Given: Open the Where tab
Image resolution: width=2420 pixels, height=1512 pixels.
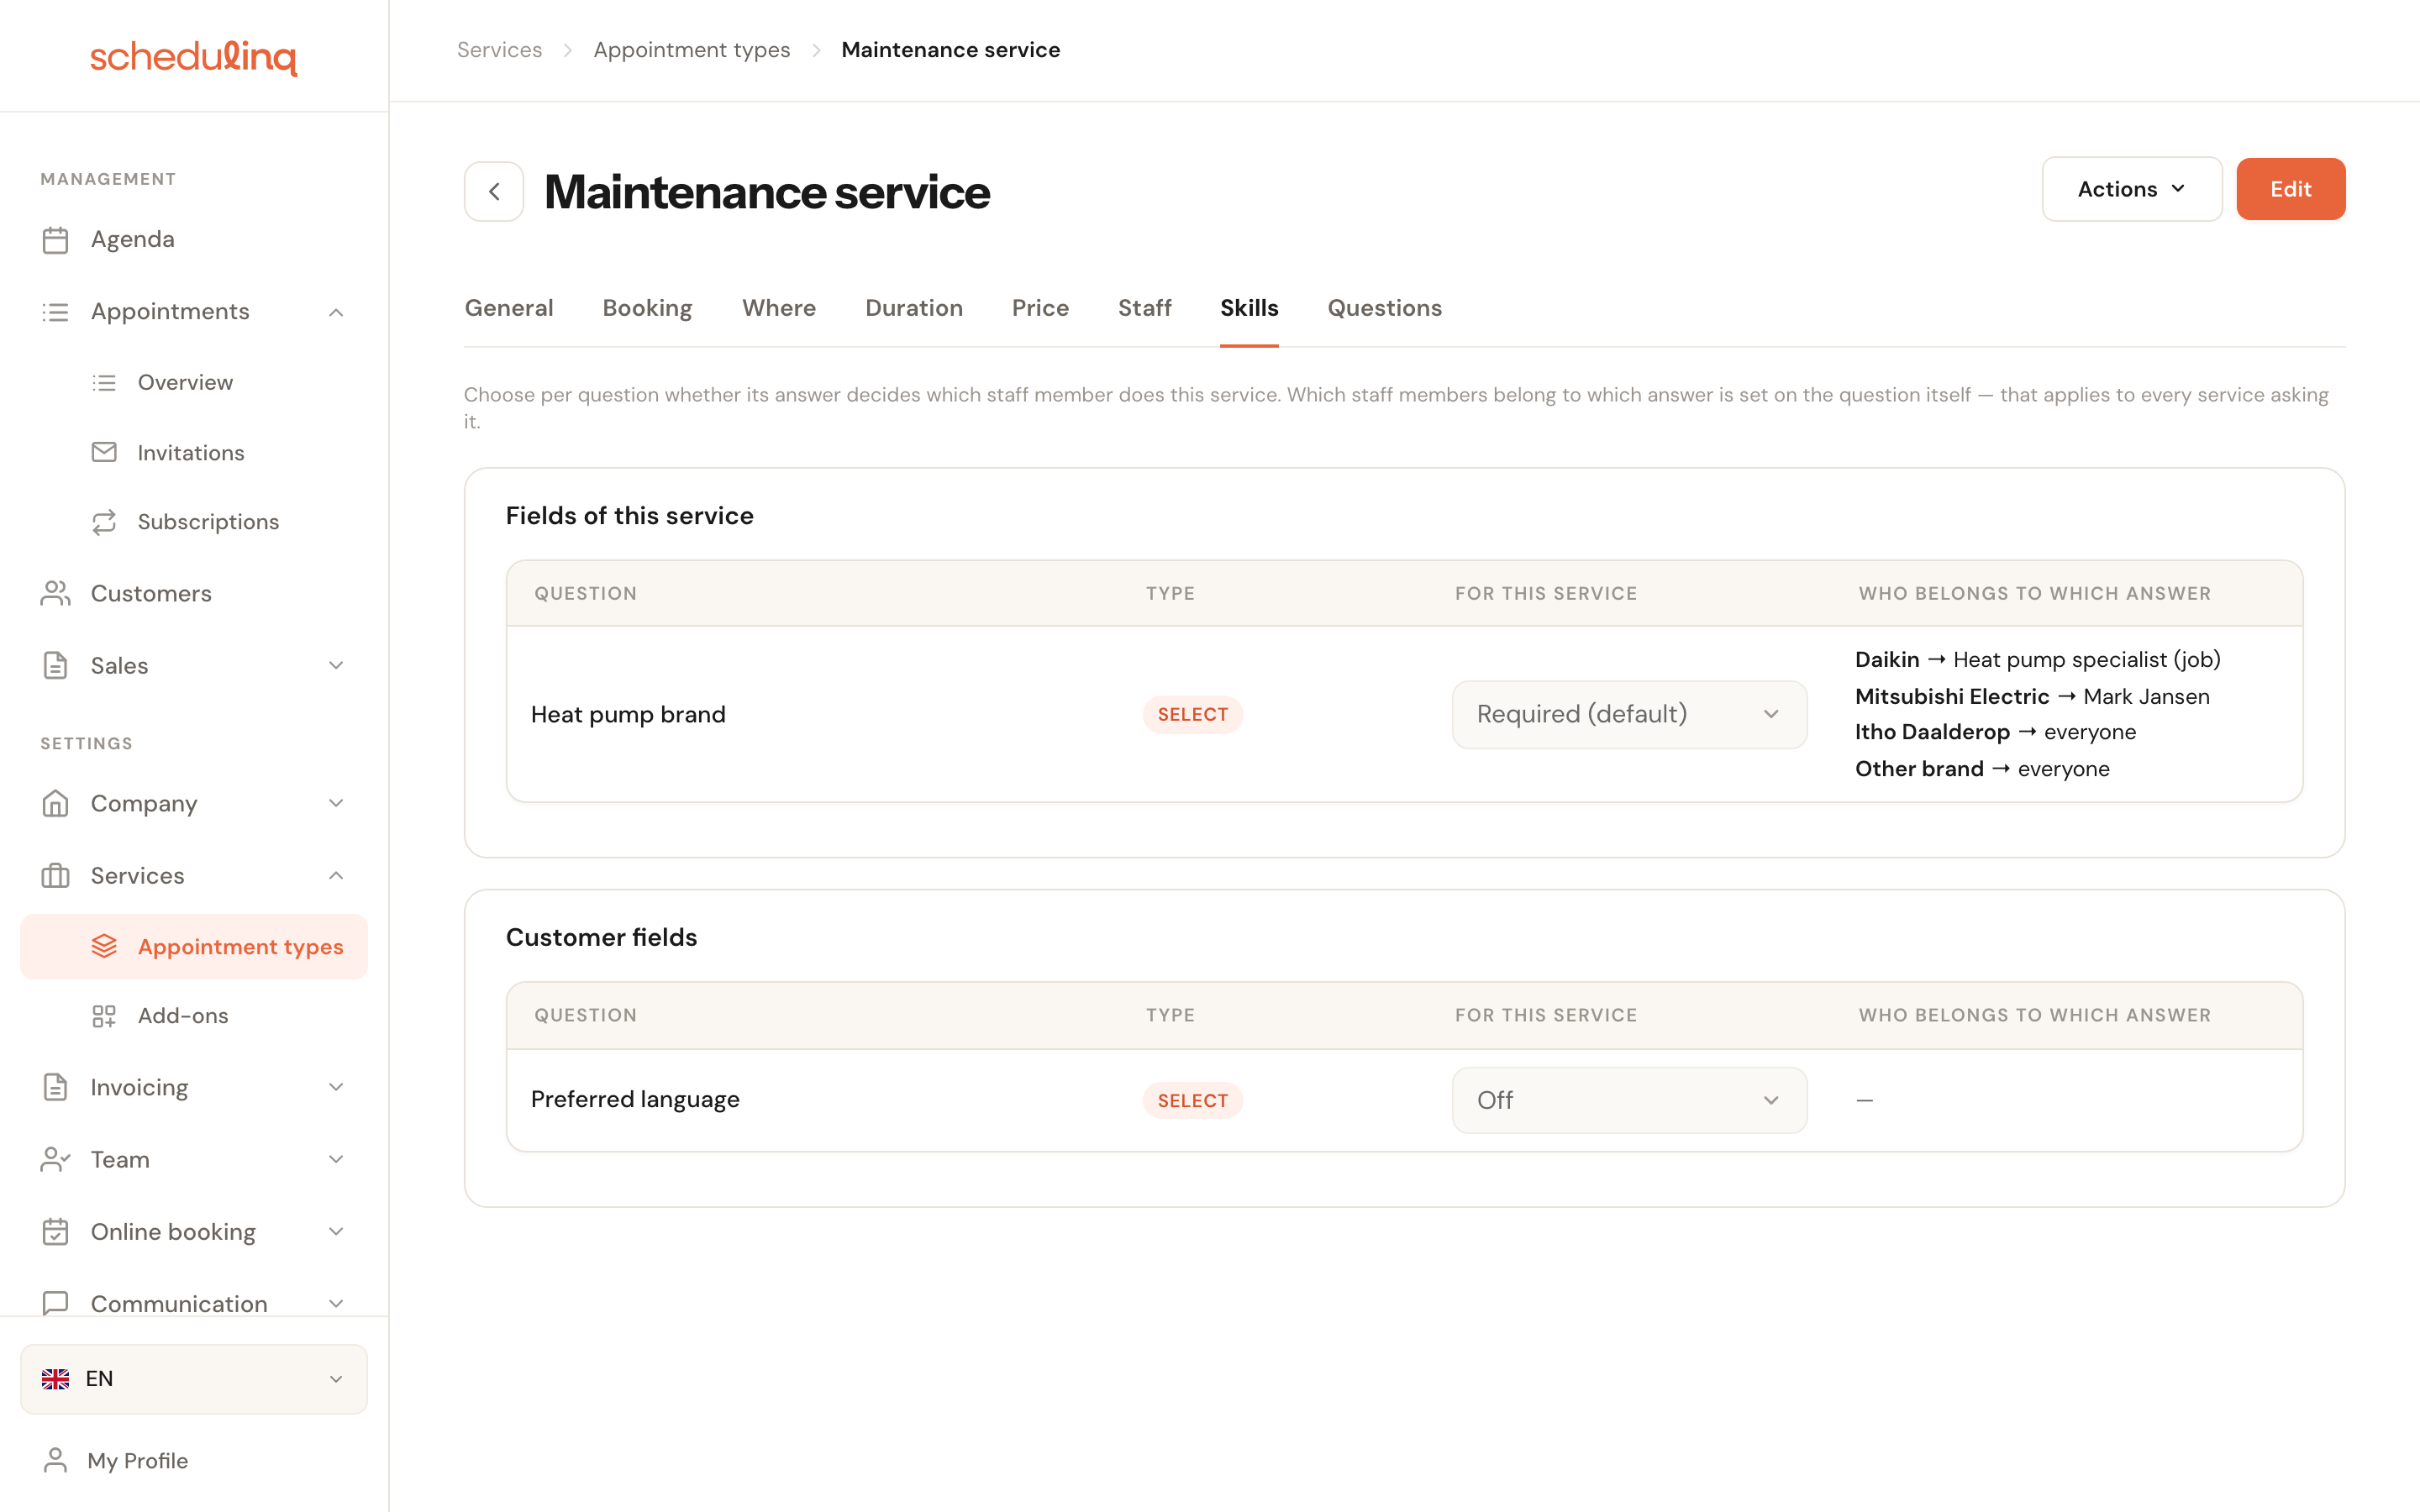Looking at the screenshot, I should click(779, 308).
